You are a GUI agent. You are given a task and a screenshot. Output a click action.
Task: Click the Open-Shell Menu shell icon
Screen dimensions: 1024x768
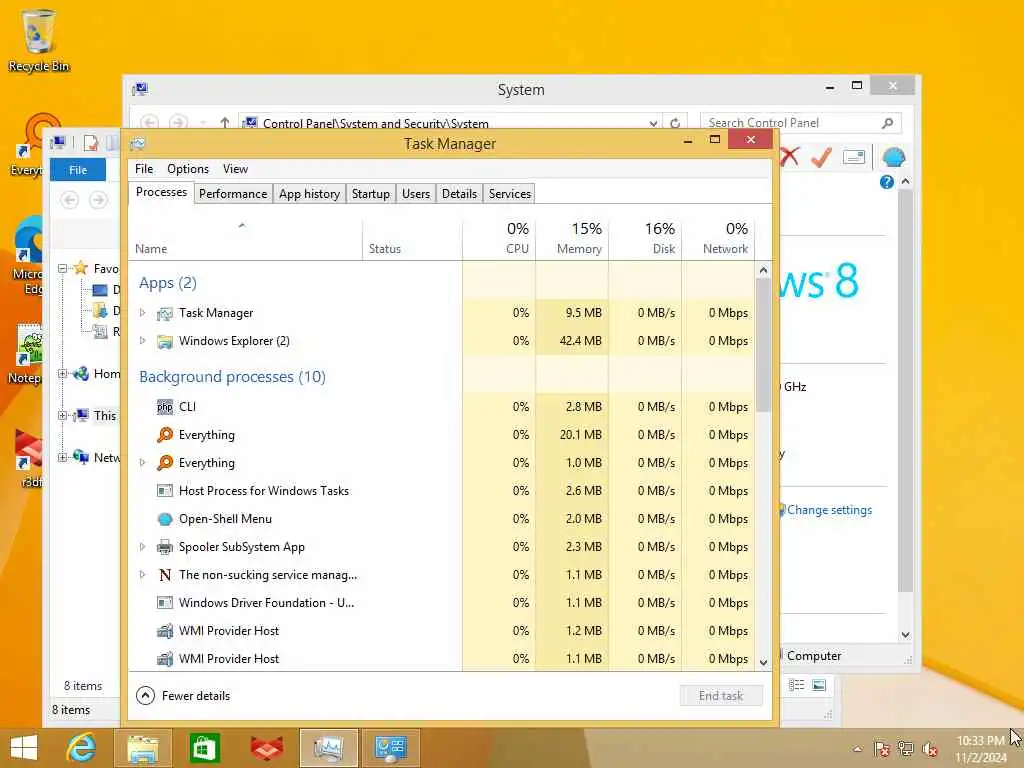point(165,519)
